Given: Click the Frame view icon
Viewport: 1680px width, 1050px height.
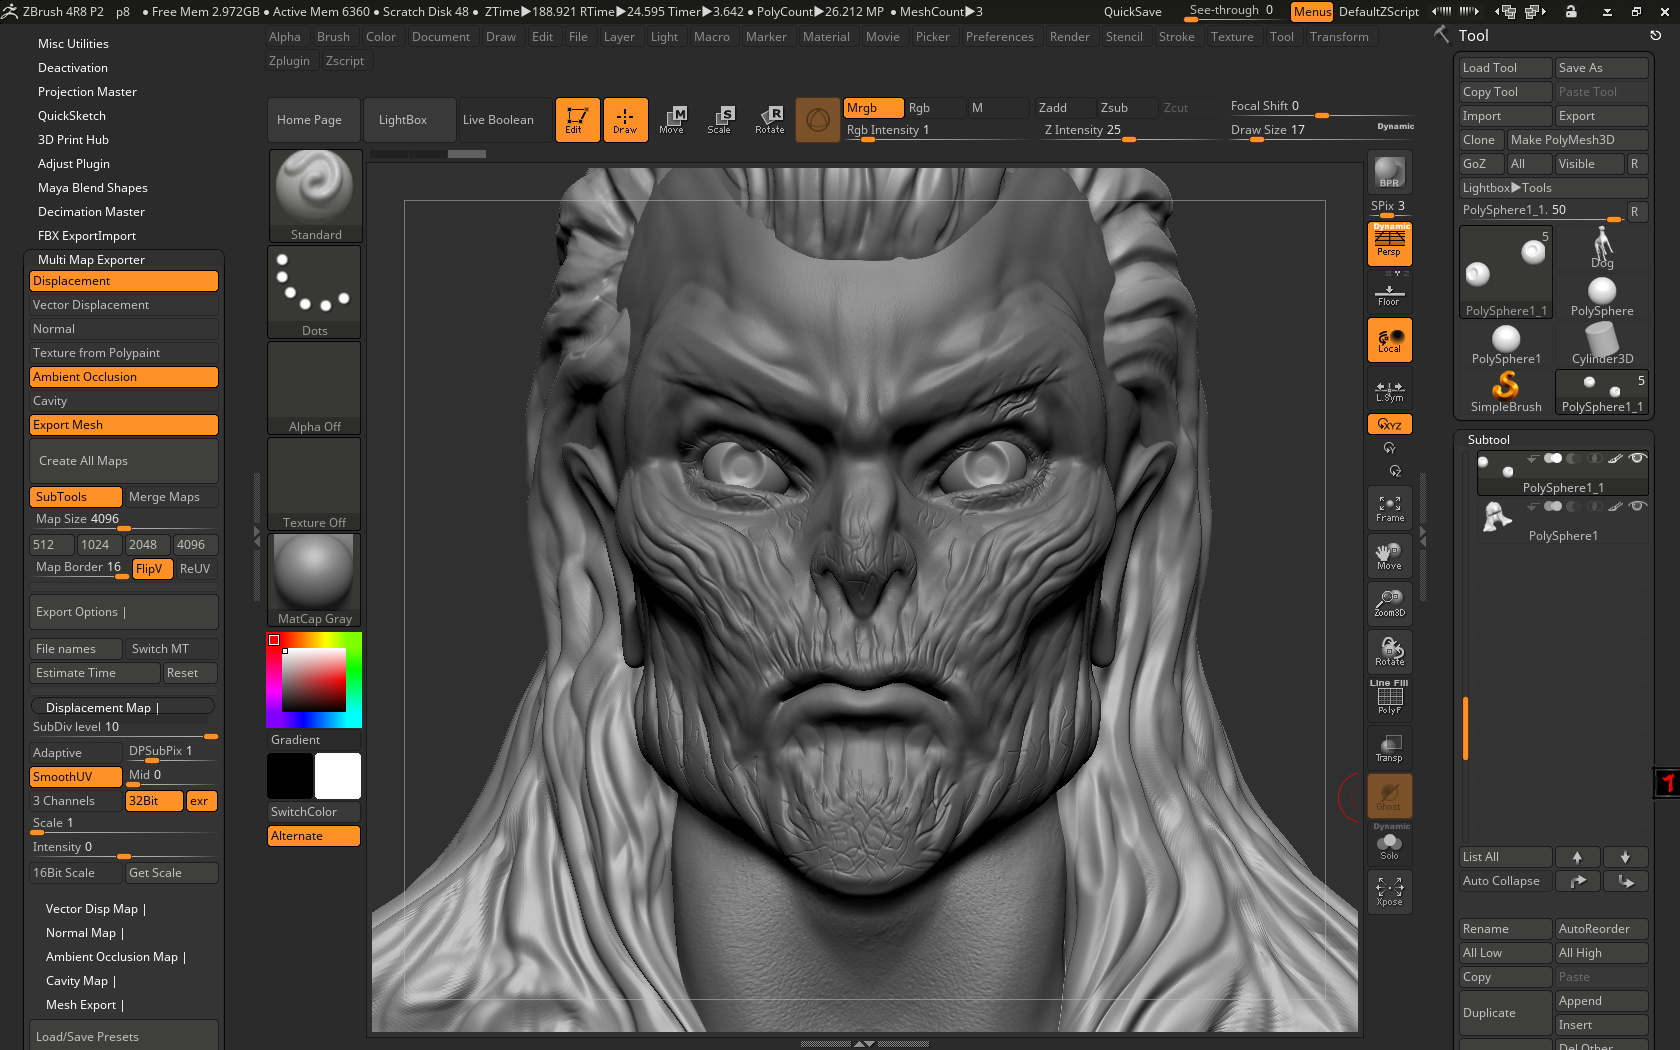Looking at the screenshot, I should tap(1389, 509).
